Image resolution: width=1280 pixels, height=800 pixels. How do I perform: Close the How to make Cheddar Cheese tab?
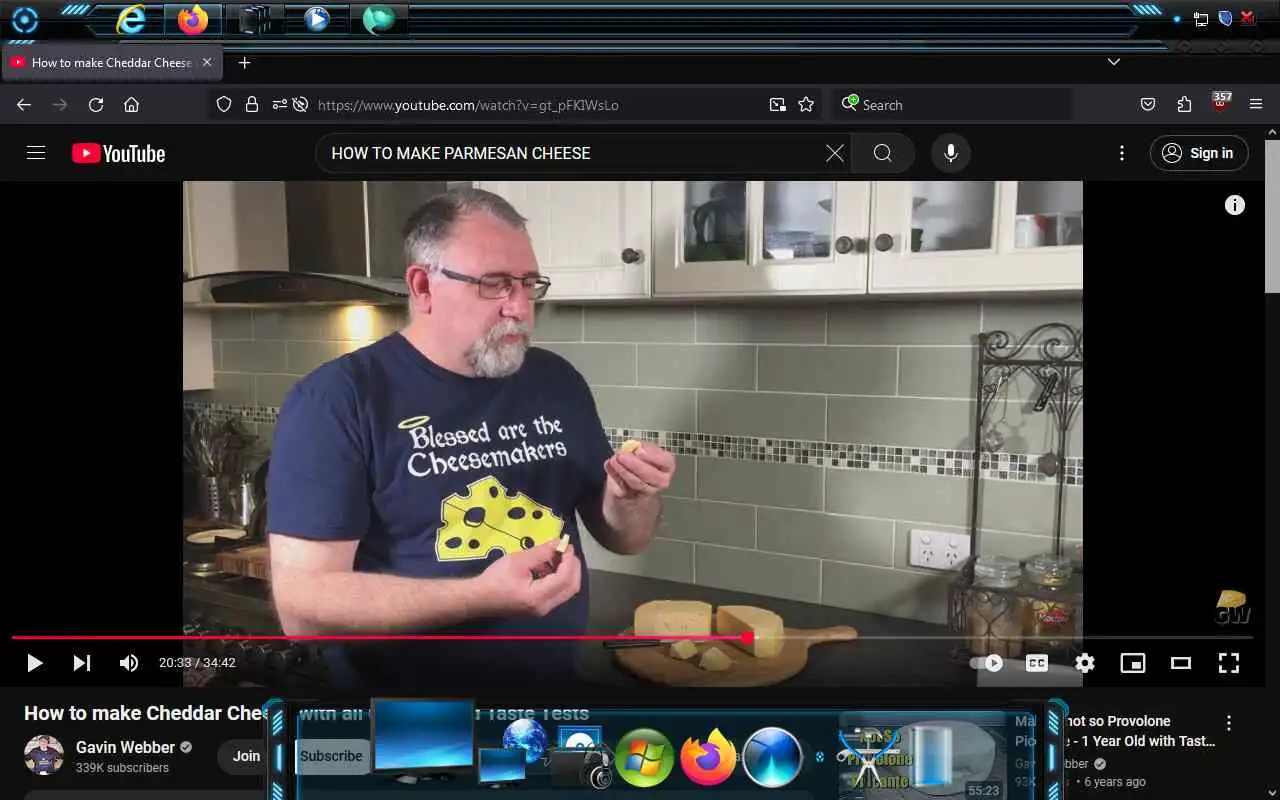[207, 62]
